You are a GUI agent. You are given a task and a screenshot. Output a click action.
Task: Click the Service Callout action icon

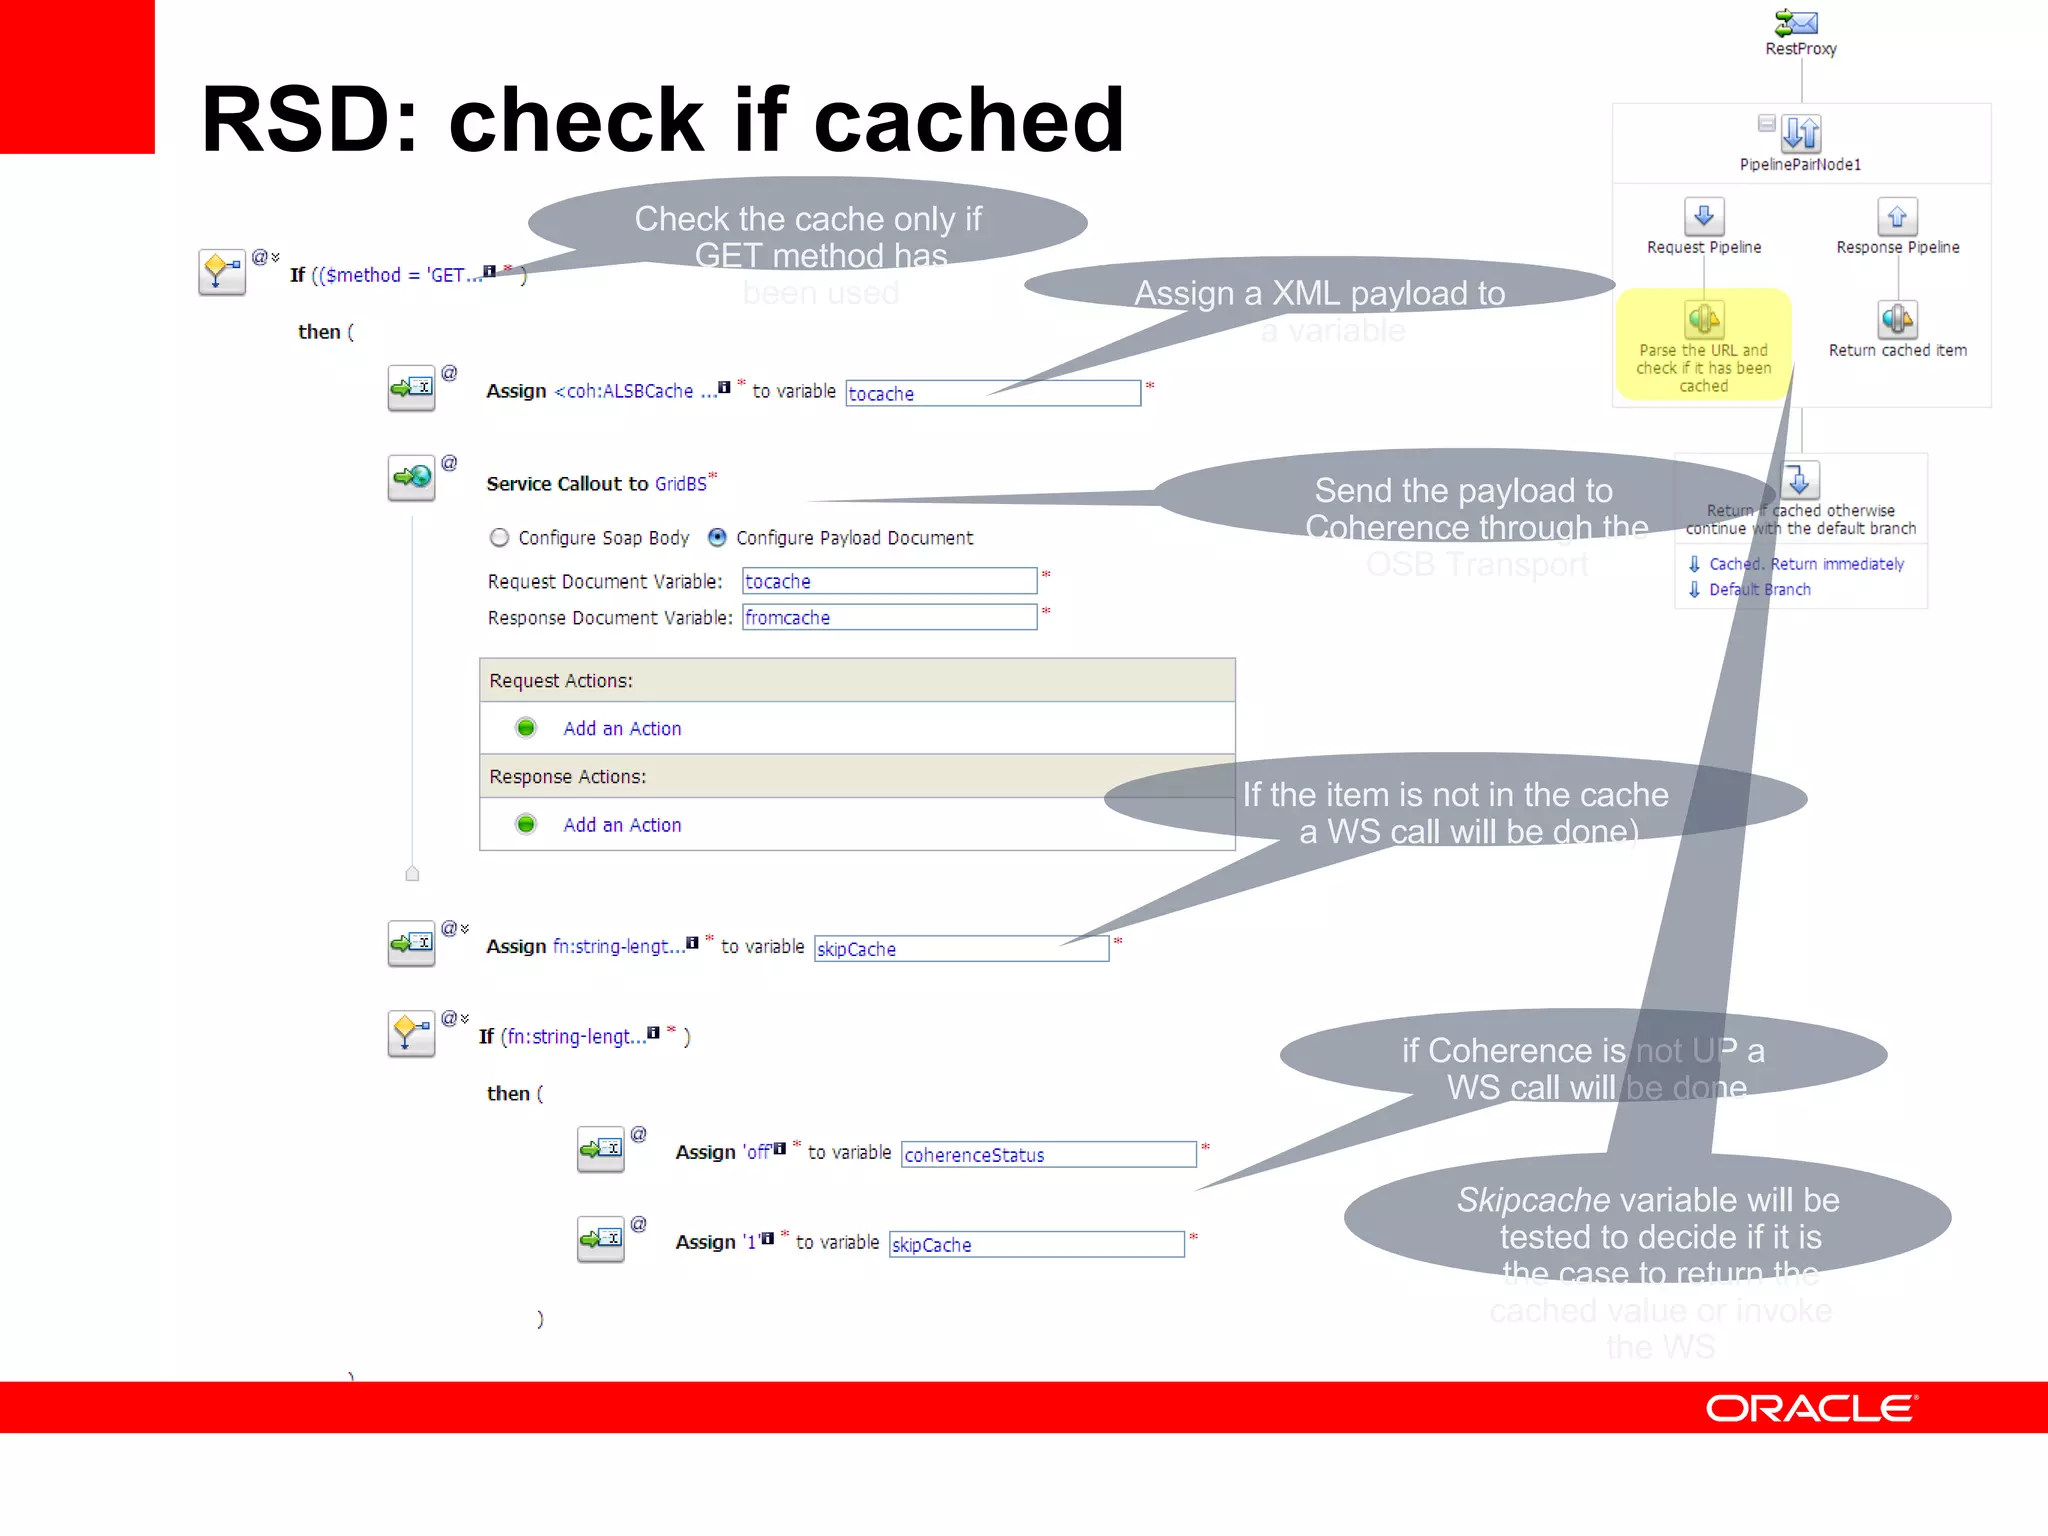click(x=411, y=478)
